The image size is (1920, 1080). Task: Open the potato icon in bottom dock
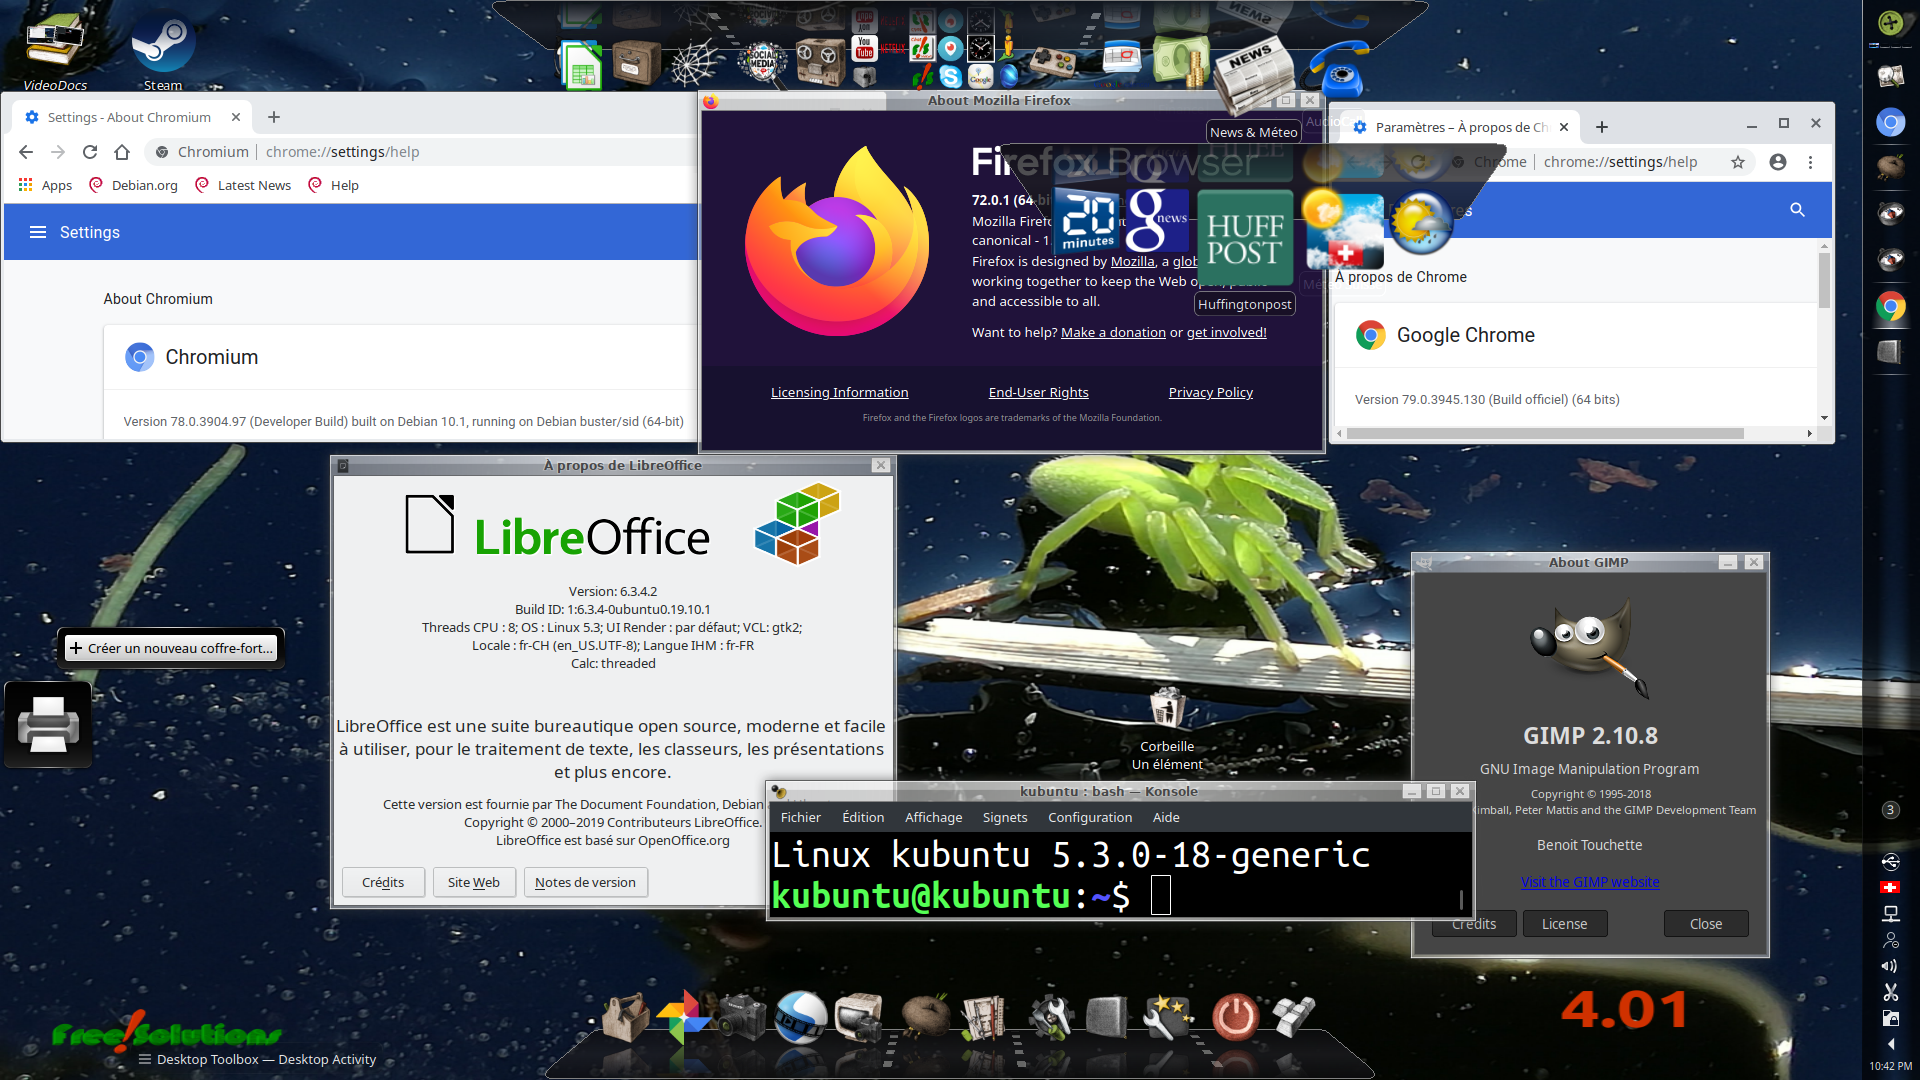pyautogui.click(x=925, y=1016)
